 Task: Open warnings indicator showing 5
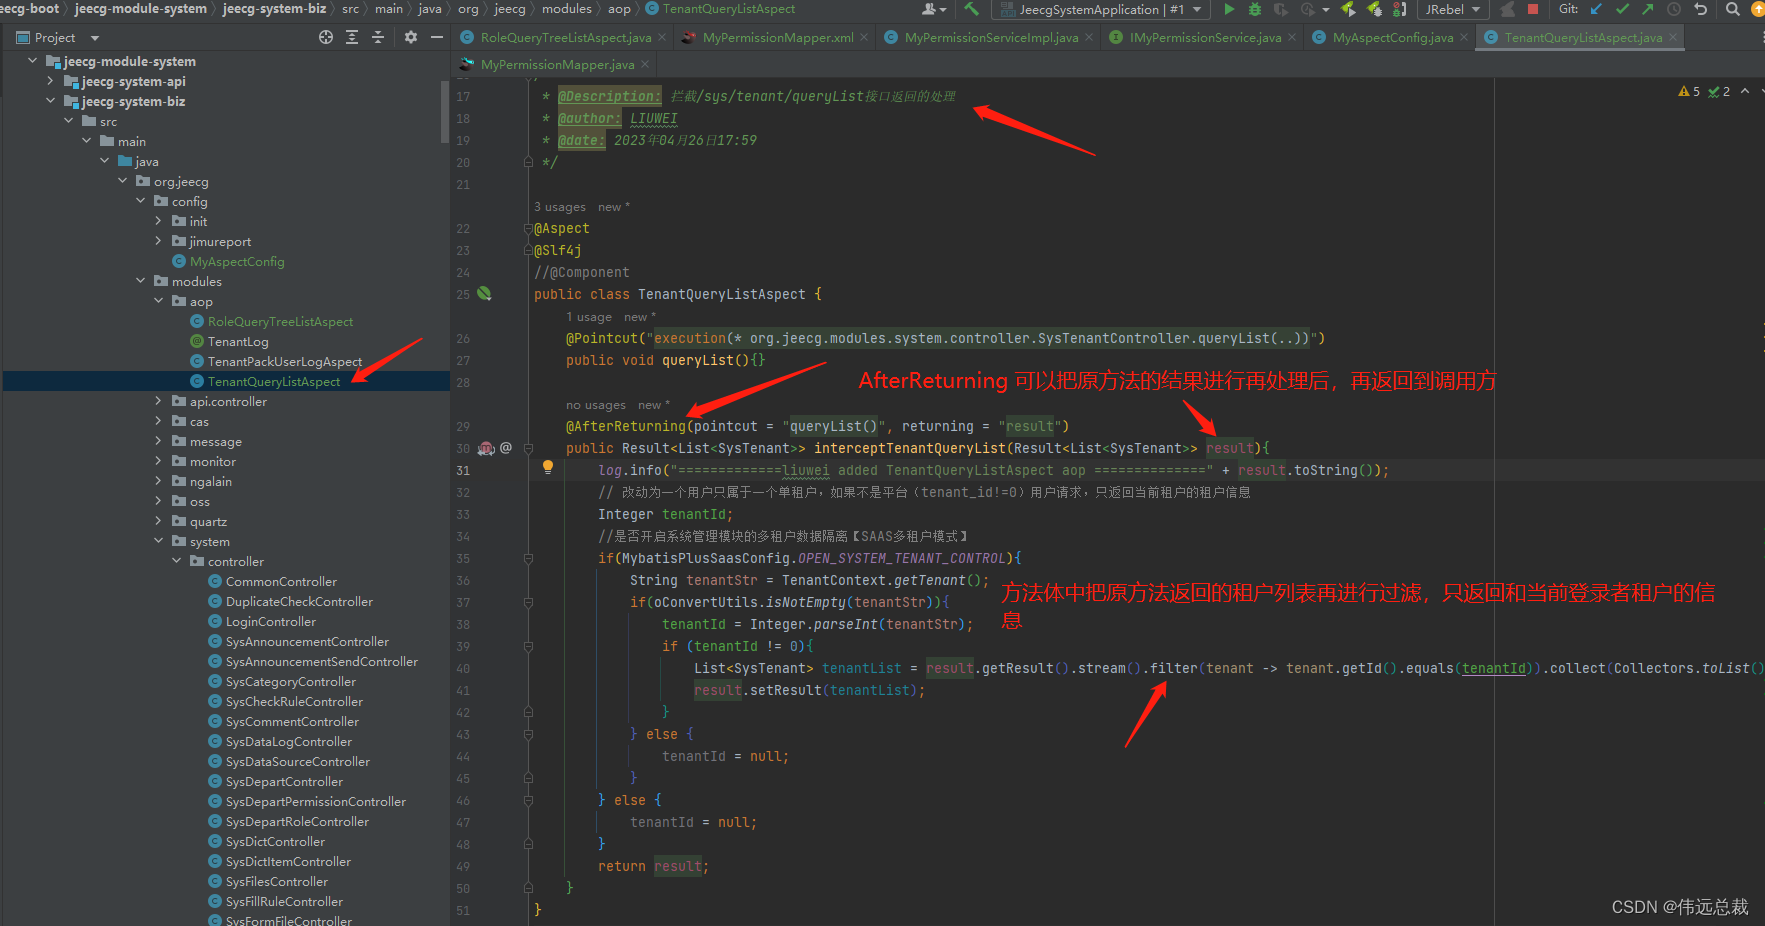coord(1689,91)
